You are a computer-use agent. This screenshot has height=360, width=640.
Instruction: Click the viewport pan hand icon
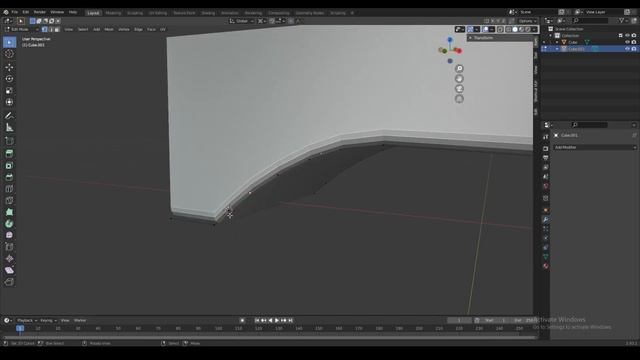tap(459, 79)
